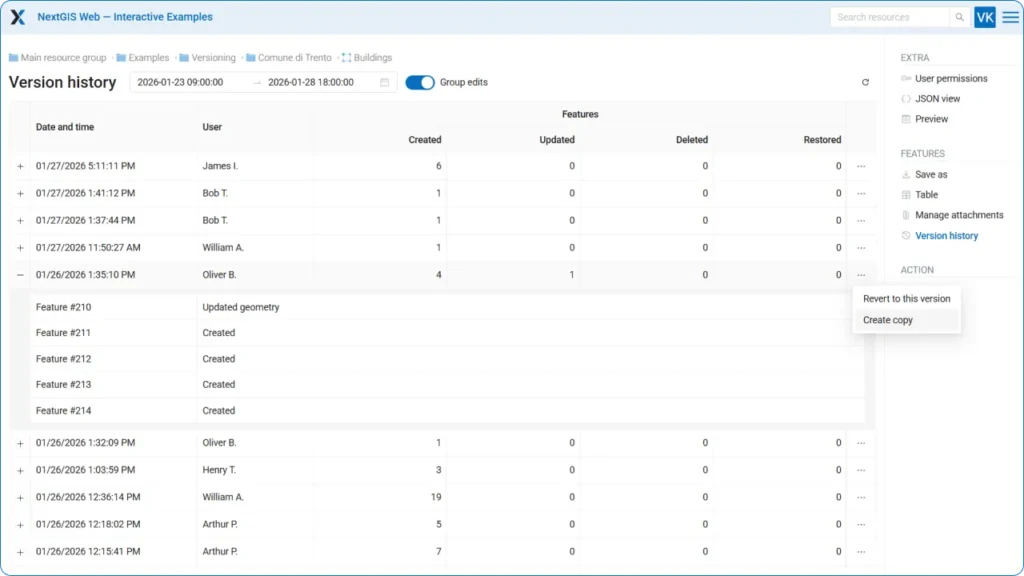Open the hamburger menu icon
This screenshot has height=576, width=1024.
(x=1010, y=17)
